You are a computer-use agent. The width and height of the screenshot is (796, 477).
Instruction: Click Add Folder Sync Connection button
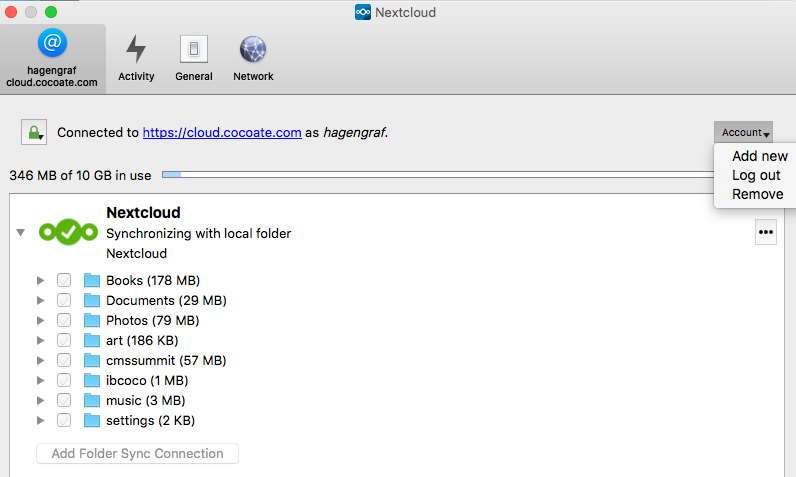pos(137,453)
